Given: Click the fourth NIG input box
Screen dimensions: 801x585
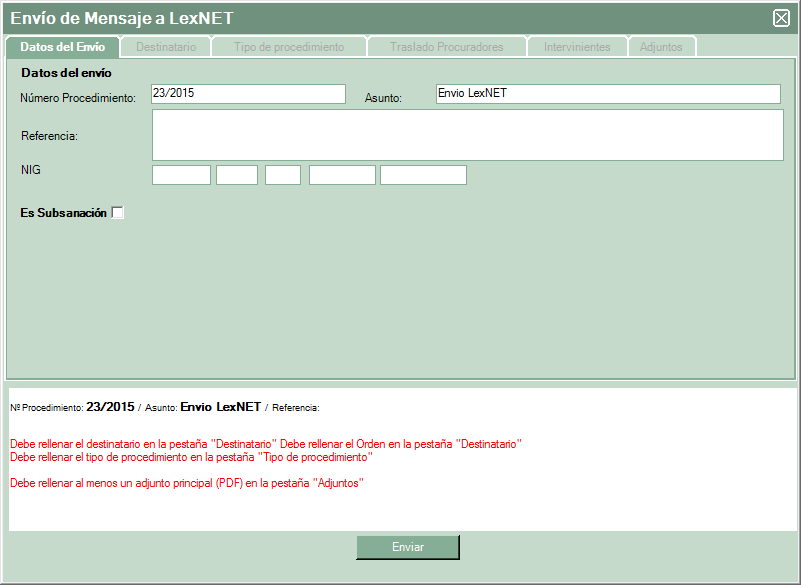Looking at the screenshot, I should tap(342, 175).
